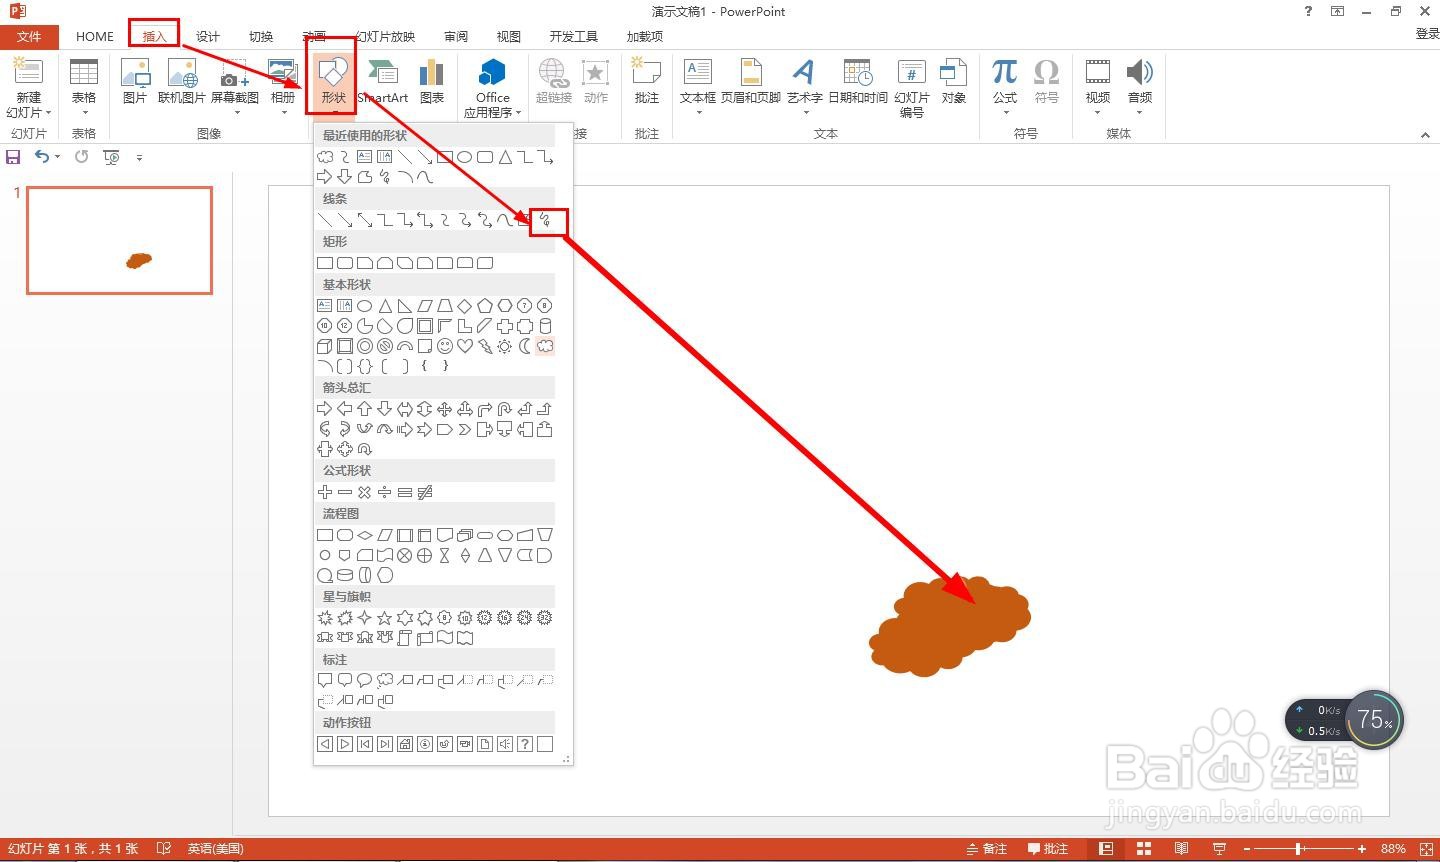1440x862 pixels.
Task: Pick the heart shape in 基本形状
Action: 465,346
